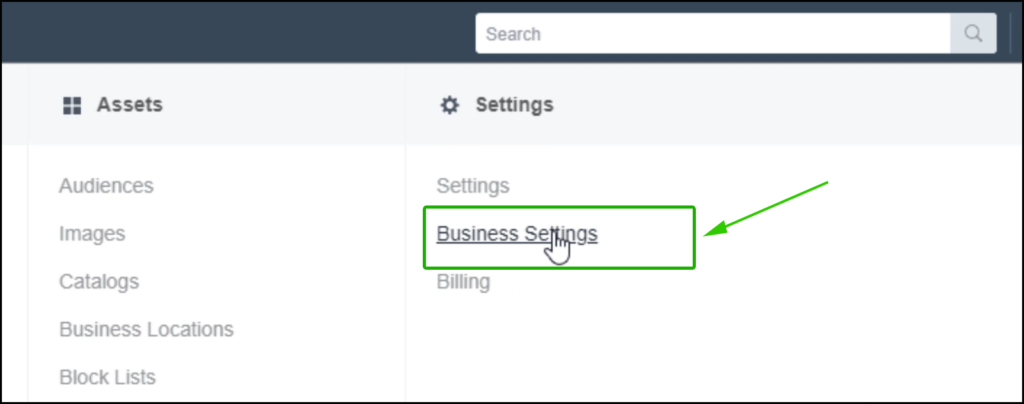Click the Settings column heading text
Screen dimensions: 1024x404
(515, 104)
